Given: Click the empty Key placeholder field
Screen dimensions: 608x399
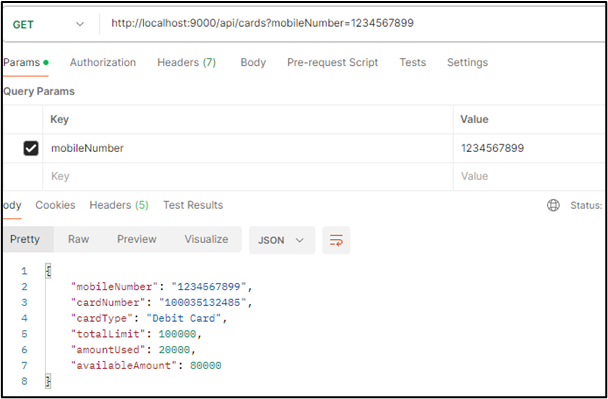Looking at the screenshot, I should click(248, 176).
